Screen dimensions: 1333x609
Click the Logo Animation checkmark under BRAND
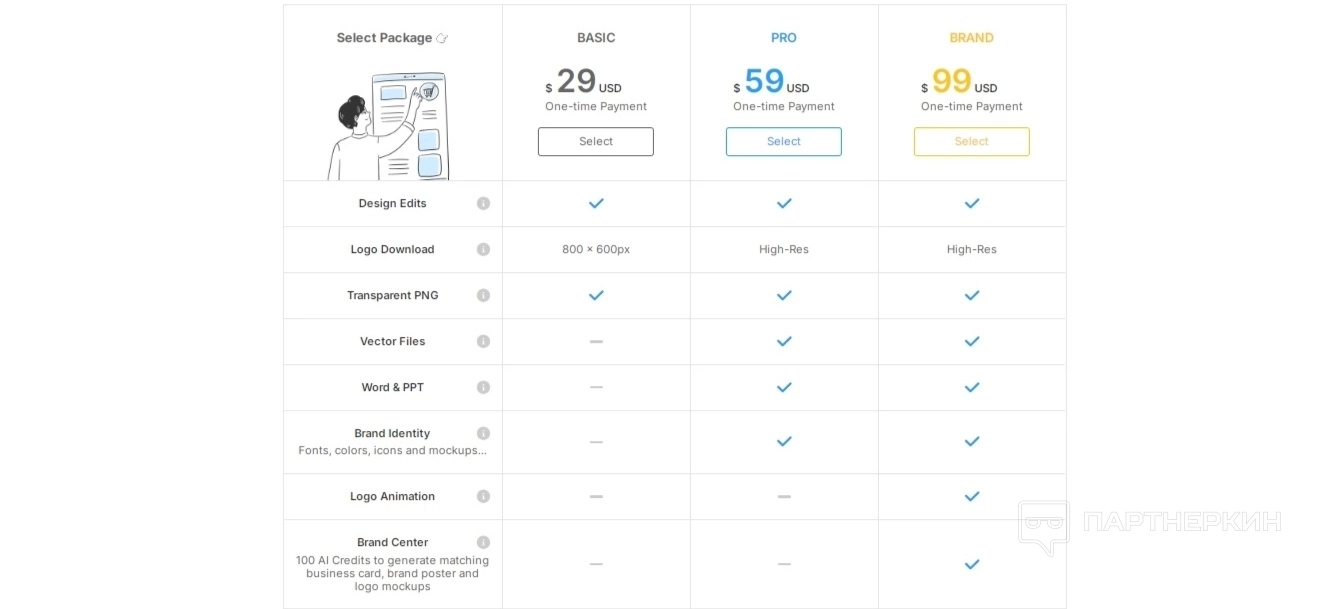(x=971, y=496)
